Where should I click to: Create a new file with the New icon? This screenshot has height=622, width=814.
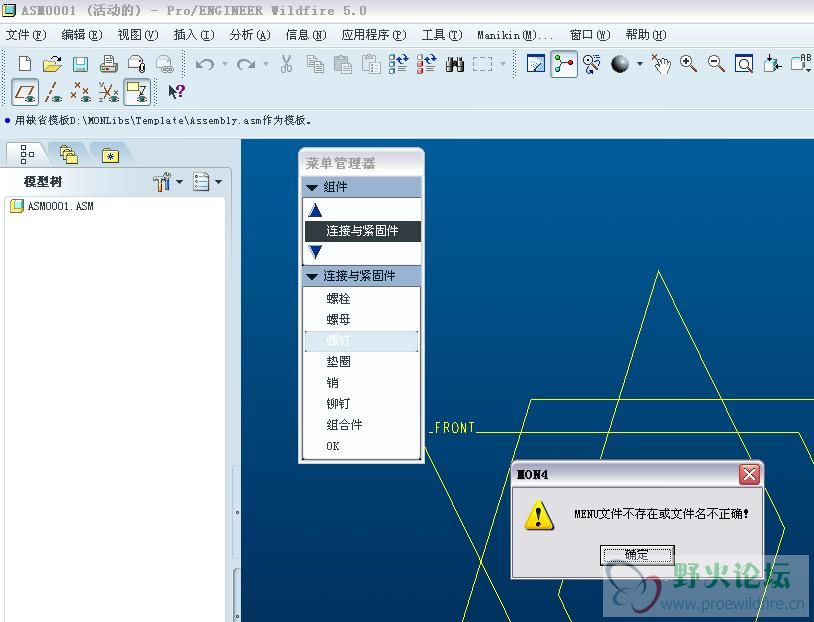pyautogui.click(x=24, y=64)
